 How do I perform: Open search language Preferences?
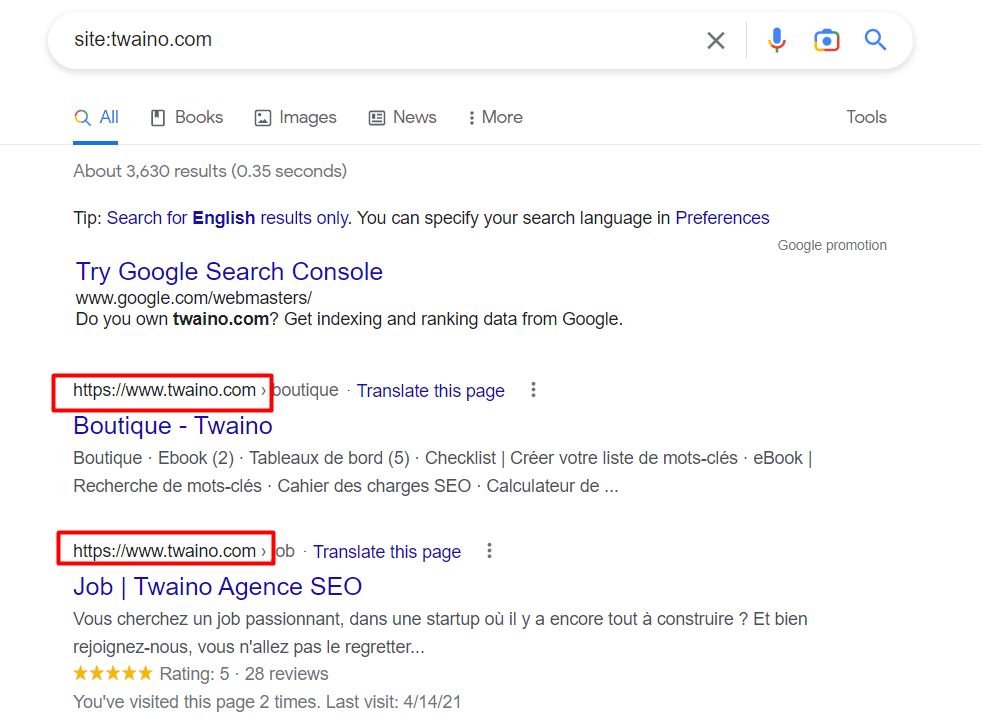point(722,217)
